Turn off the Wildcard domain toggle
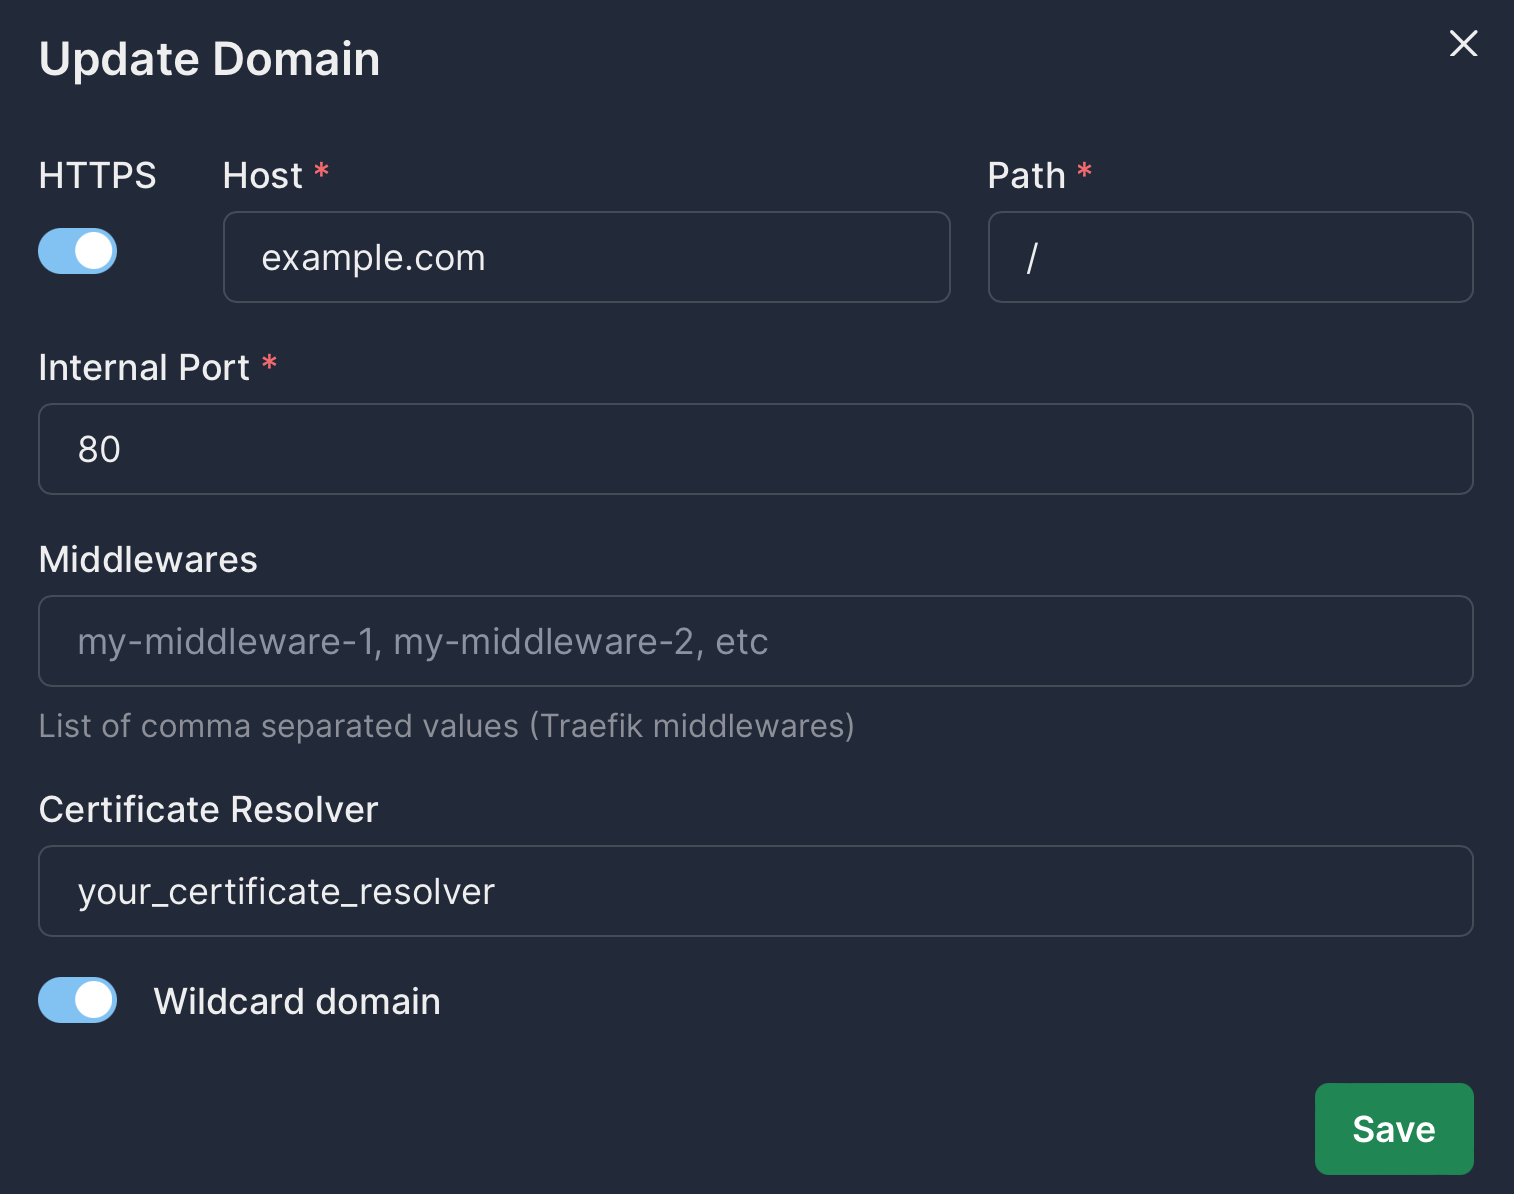The width and height of the screenshot is (1514, 1194). pos(77,1000)
